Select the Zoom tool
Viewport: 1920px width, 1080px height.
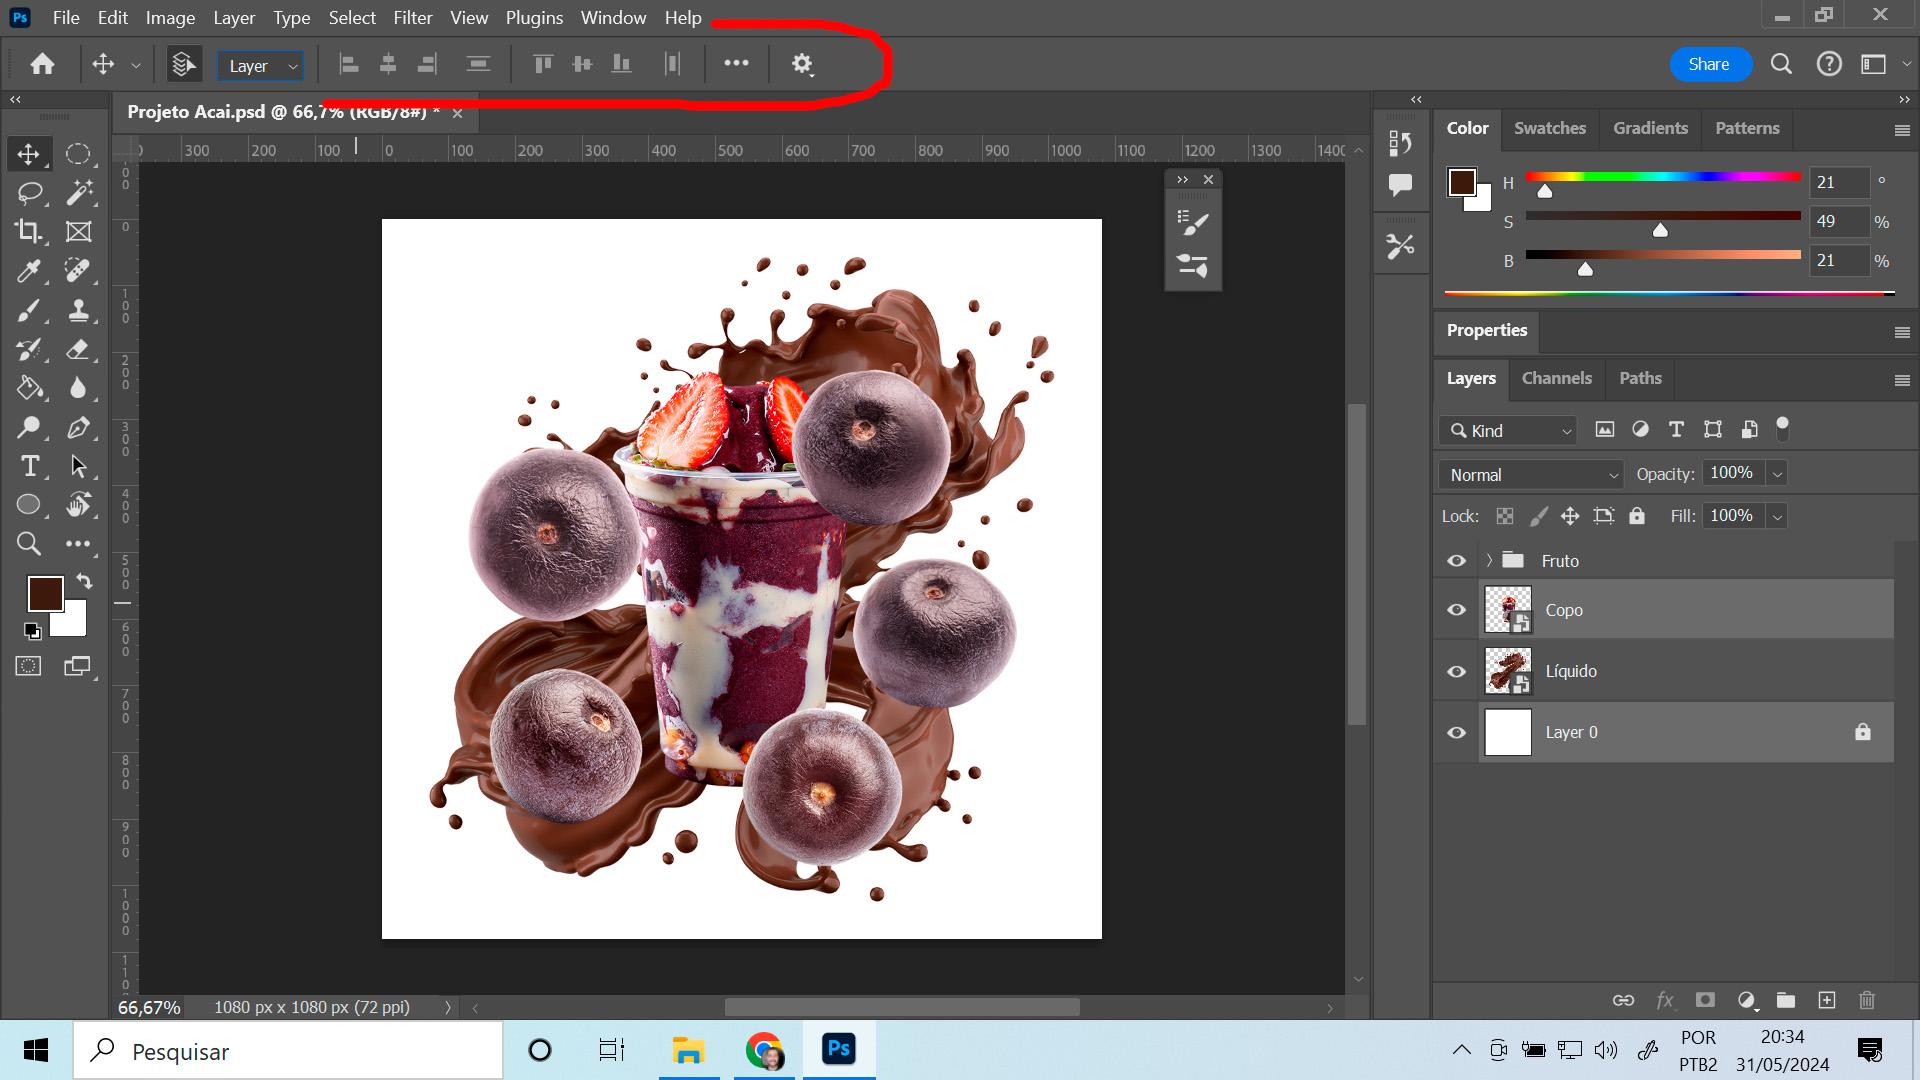(28, 545)
